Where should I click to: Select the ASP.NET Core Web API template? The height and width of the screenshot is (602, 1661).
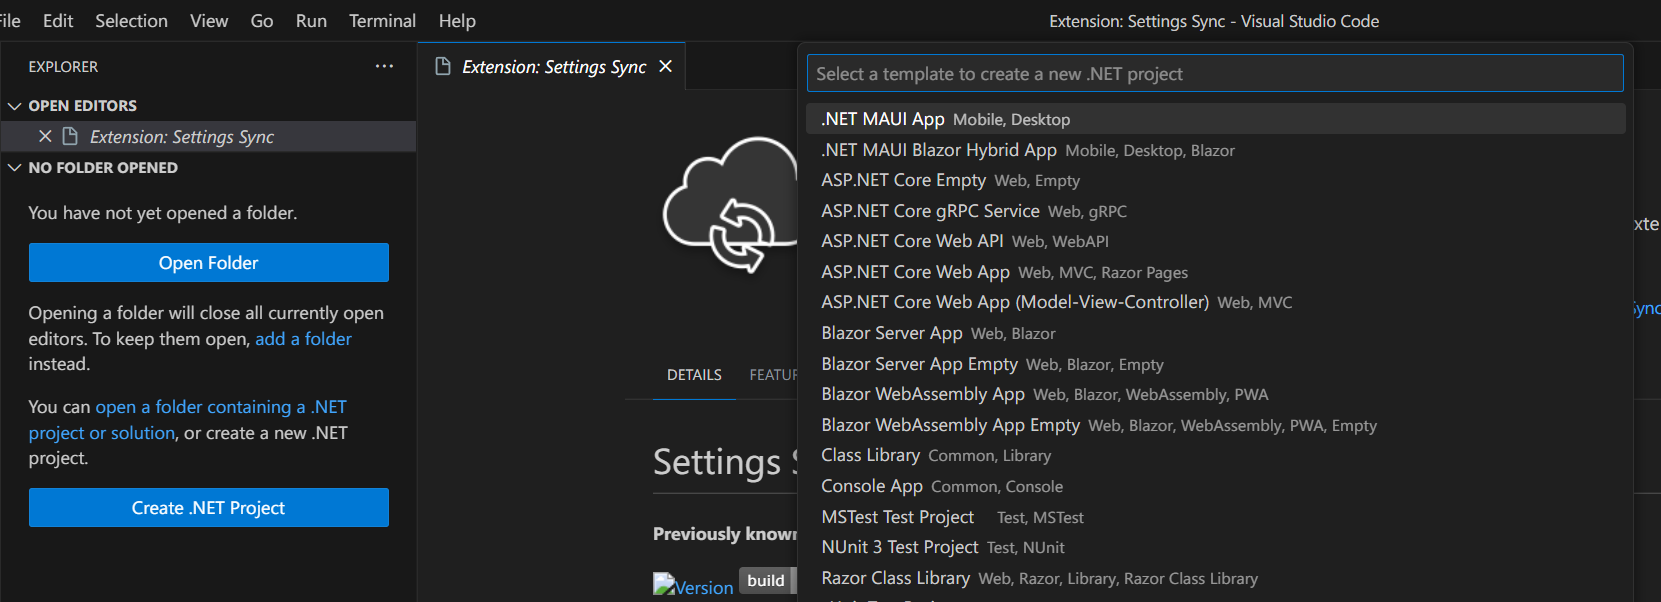coord(1215,241)
